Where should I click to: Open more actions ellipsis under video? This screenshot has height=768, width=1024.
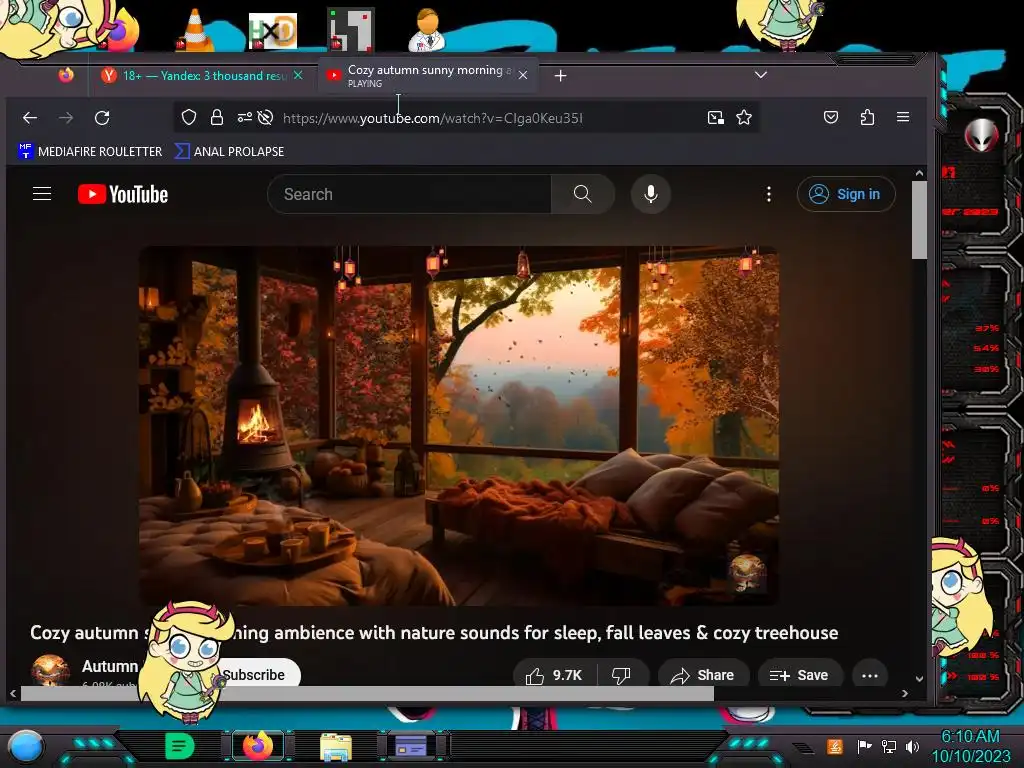(870, 675)
